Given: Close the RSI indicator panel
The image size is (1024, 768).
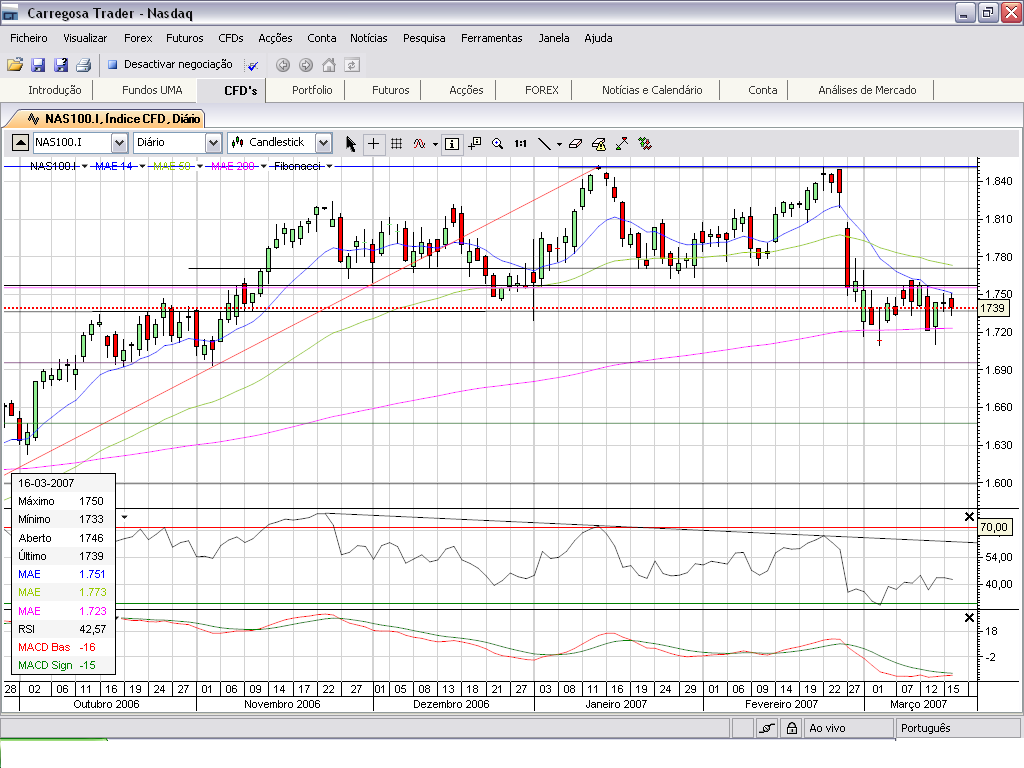Looking at the screenshot, I should pyautogui.click(x=969, y=517).
